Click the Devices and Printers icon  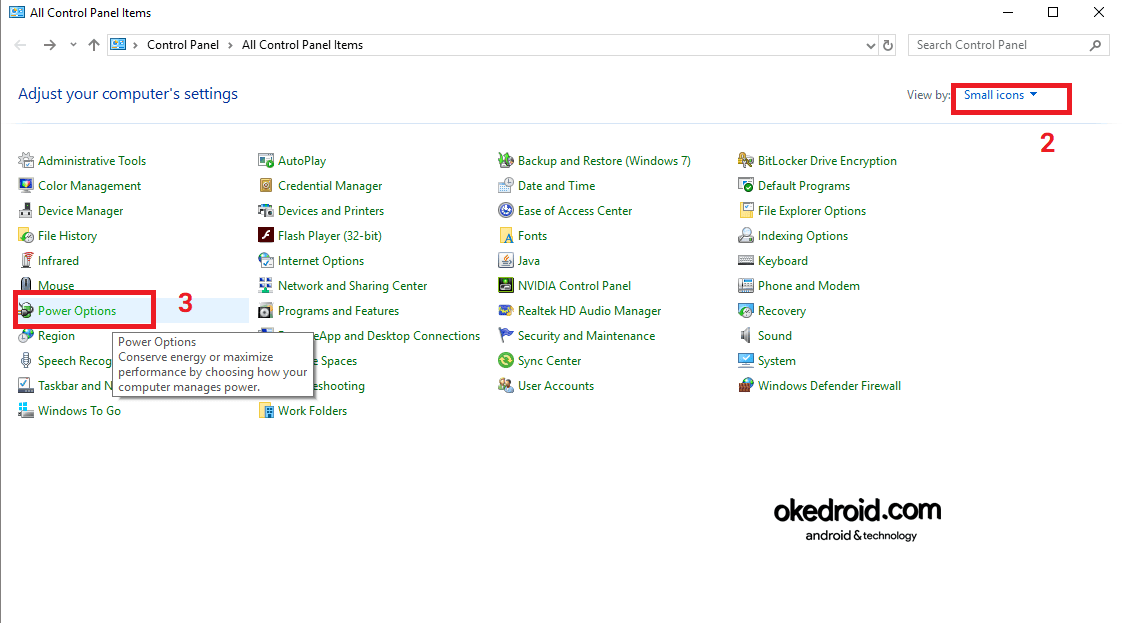click(266, 210)
